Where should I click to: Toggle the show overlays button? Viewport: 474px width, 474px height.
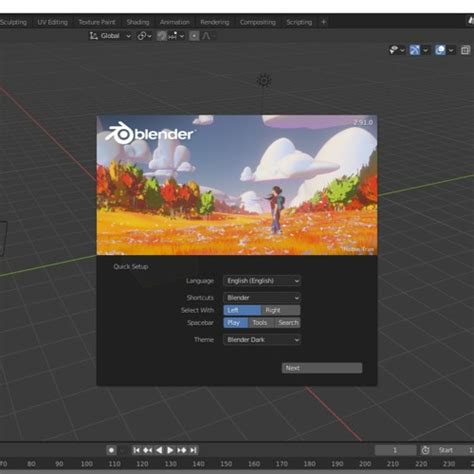coord(440,50)
